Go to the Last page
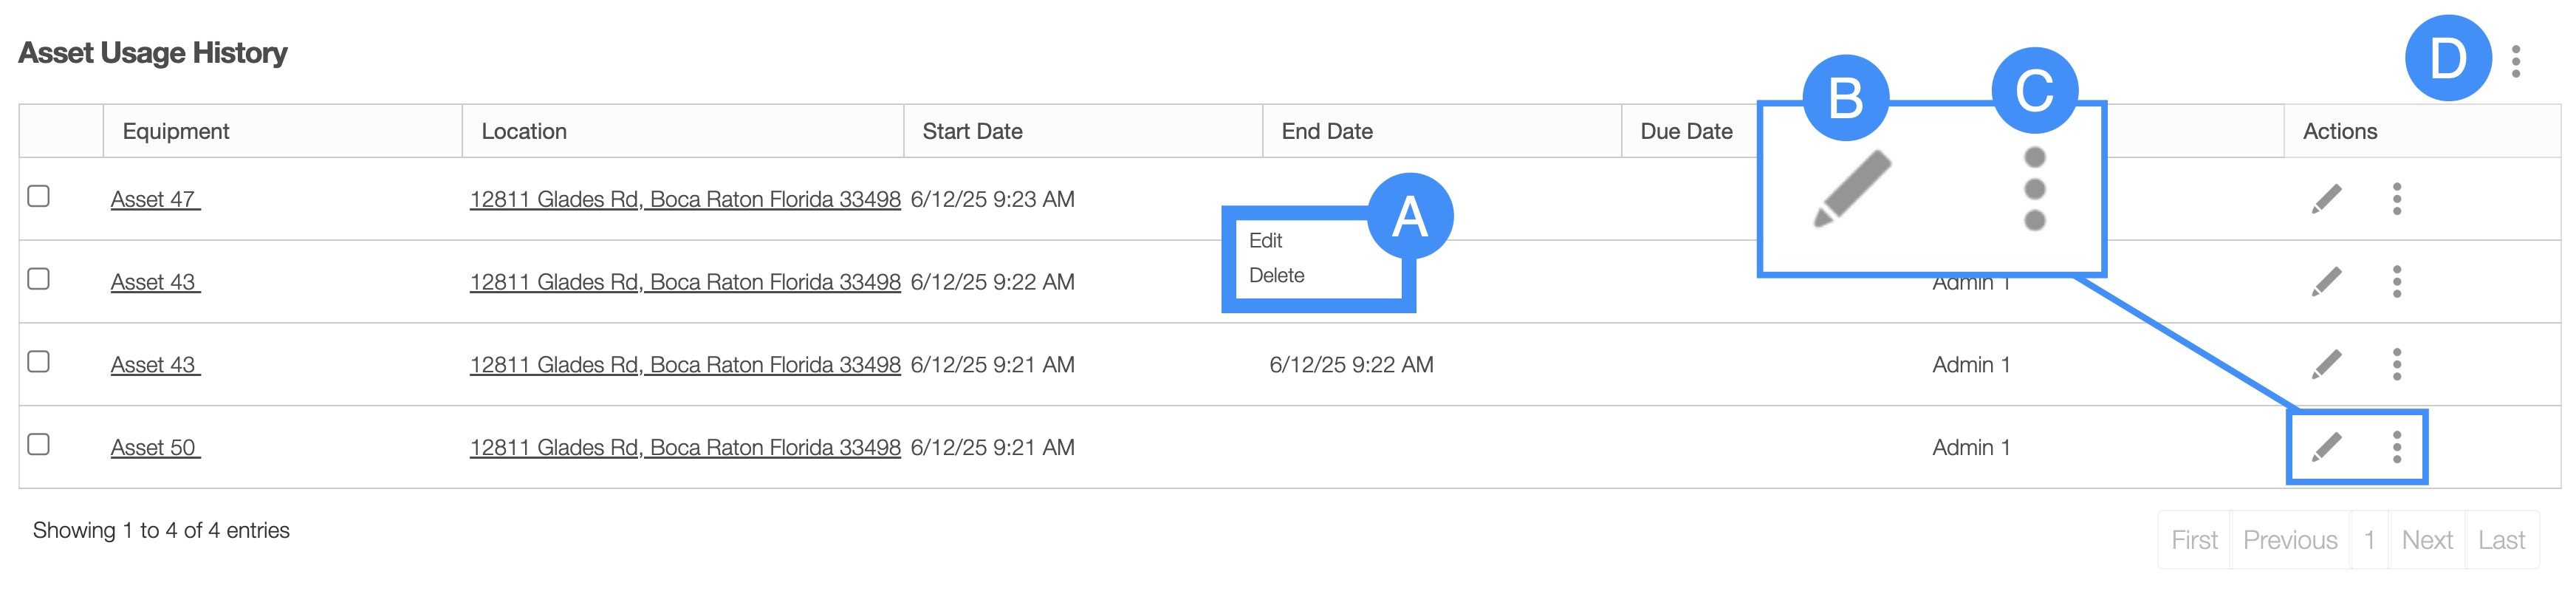This screenshot has height=591, width=2576. click(x=2501, y=540)
